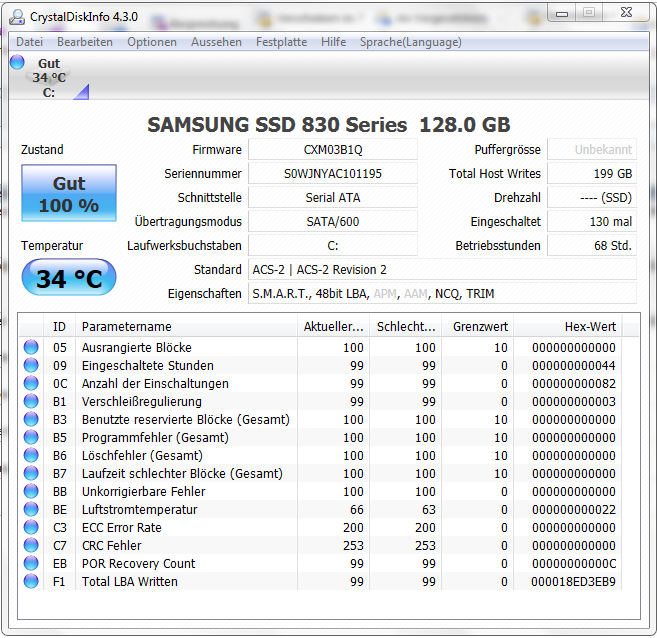Click the SAMSUNG SSD 830 Series title
657x638 pixels.
[328, 124]
